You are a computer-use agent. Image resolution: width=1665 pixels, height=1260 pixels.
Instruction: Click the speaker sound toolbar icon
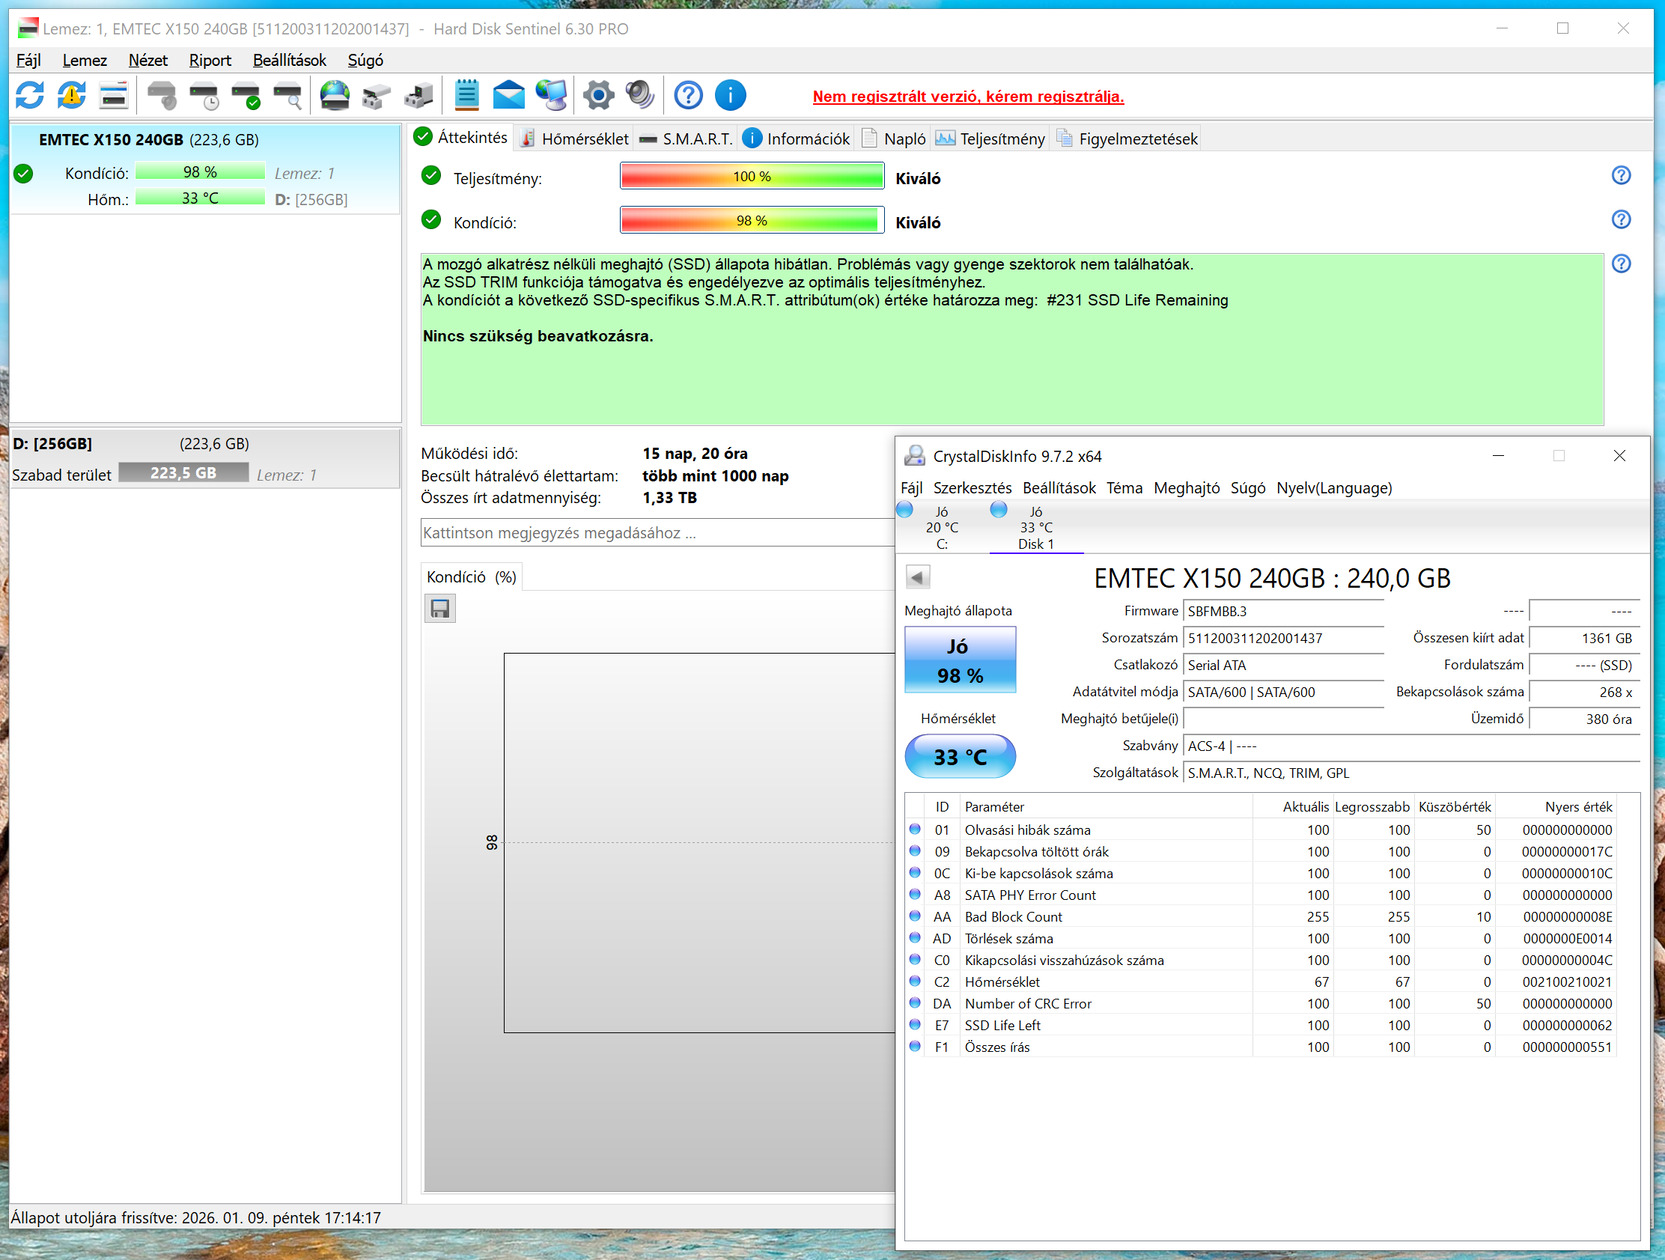640,96
